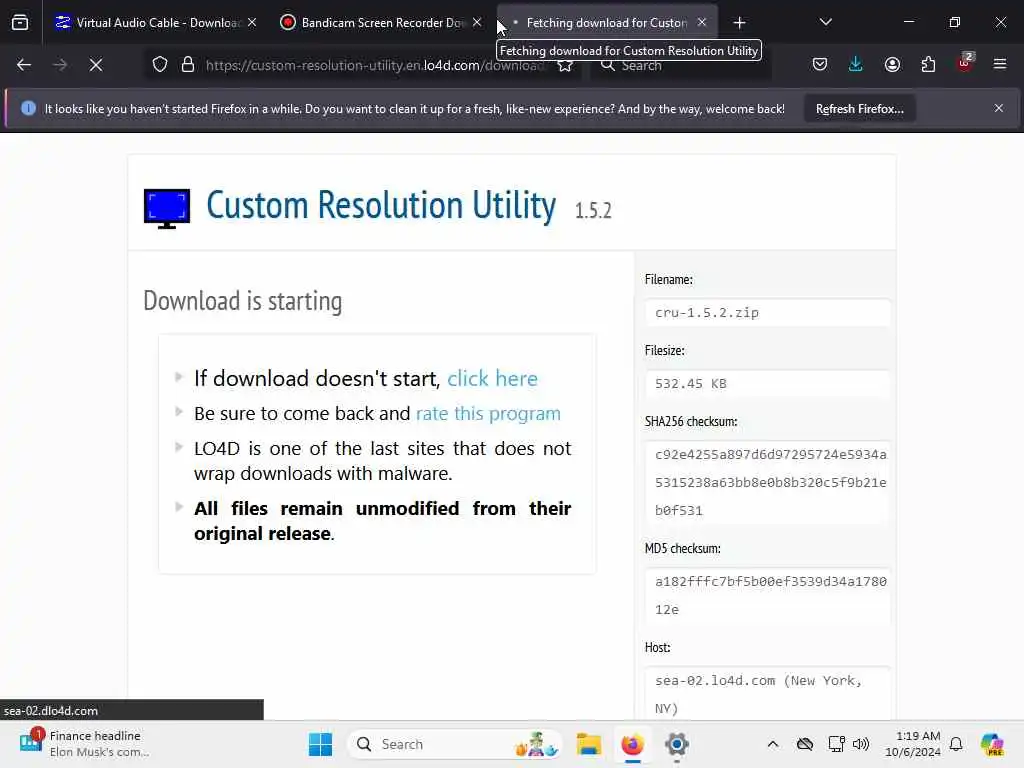Click the 'click here' download link
Screen dimensions: 1024x768
[x=492, y=379]
